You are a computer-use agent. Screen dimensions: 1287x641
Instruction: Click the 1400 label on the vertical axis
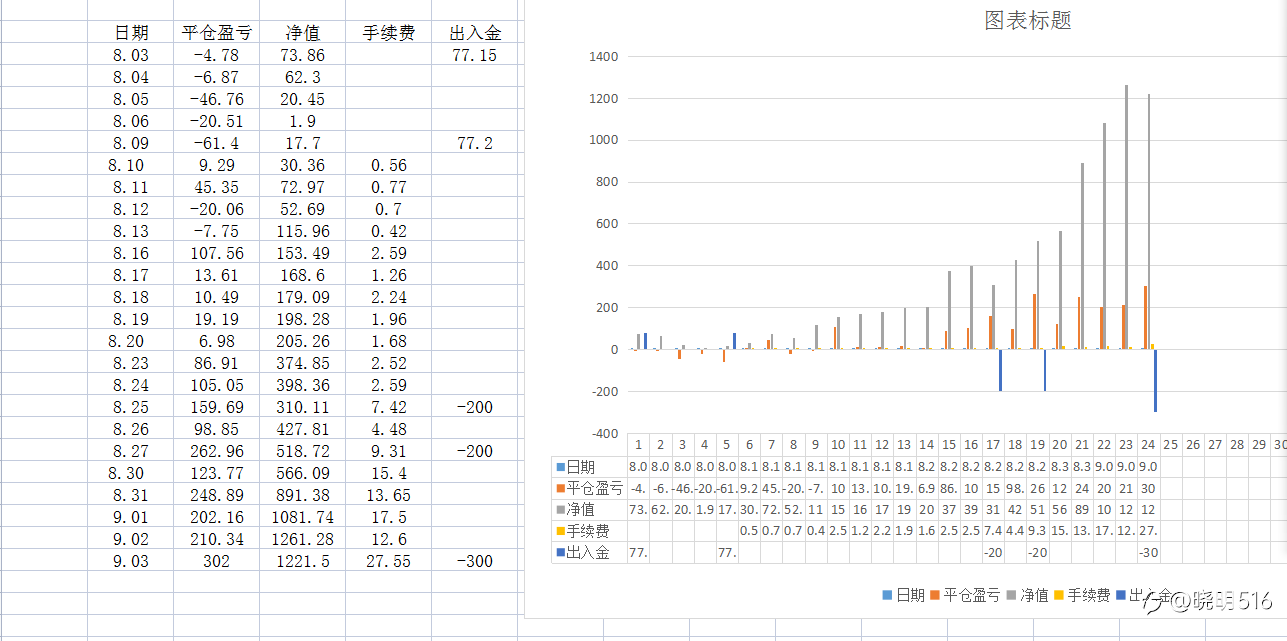pos(603,57)
